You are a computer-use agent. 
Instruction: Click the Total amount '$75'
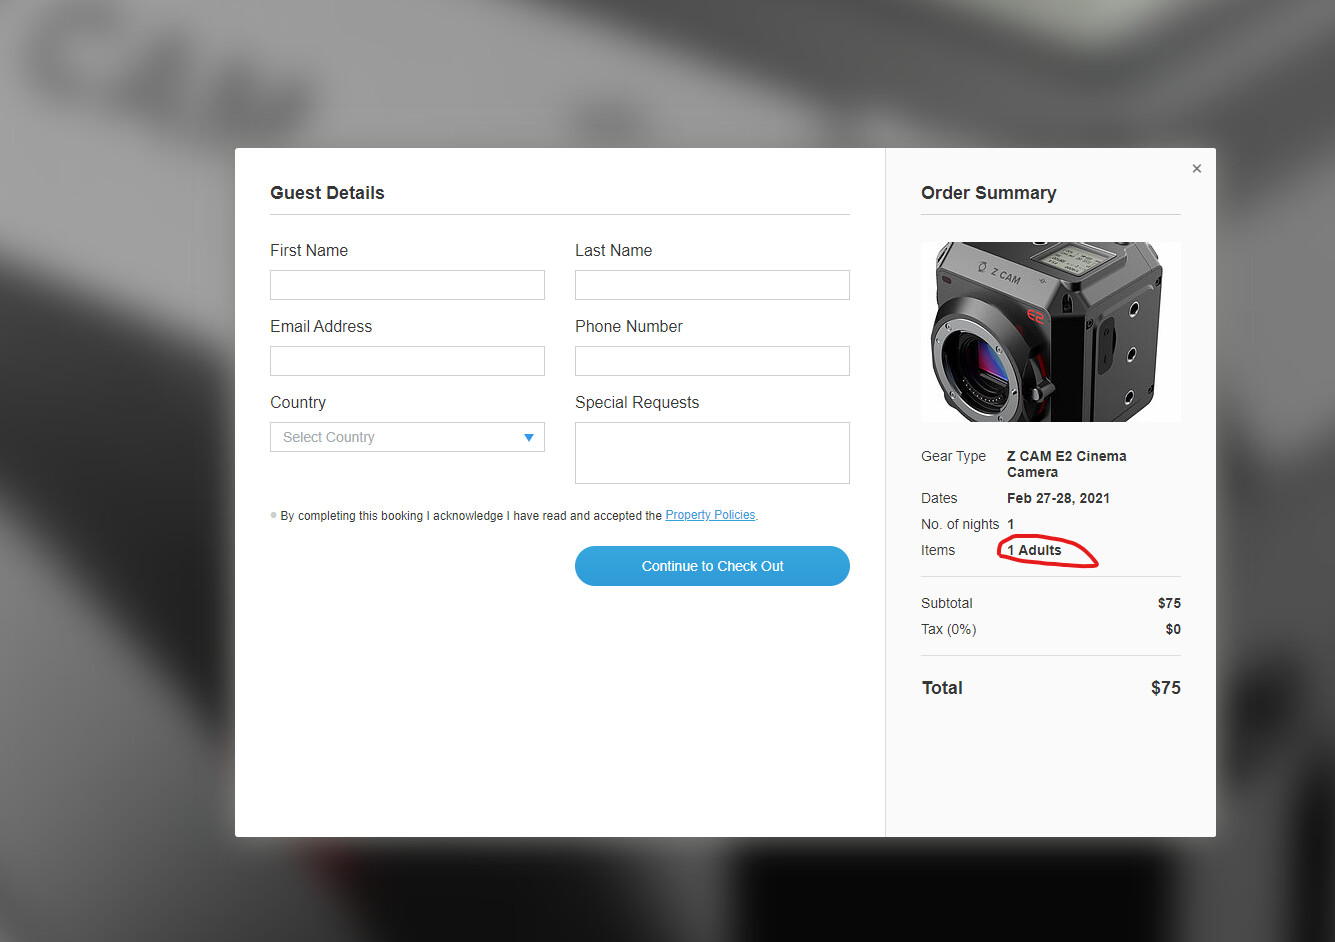click(x=1166, y=688)
